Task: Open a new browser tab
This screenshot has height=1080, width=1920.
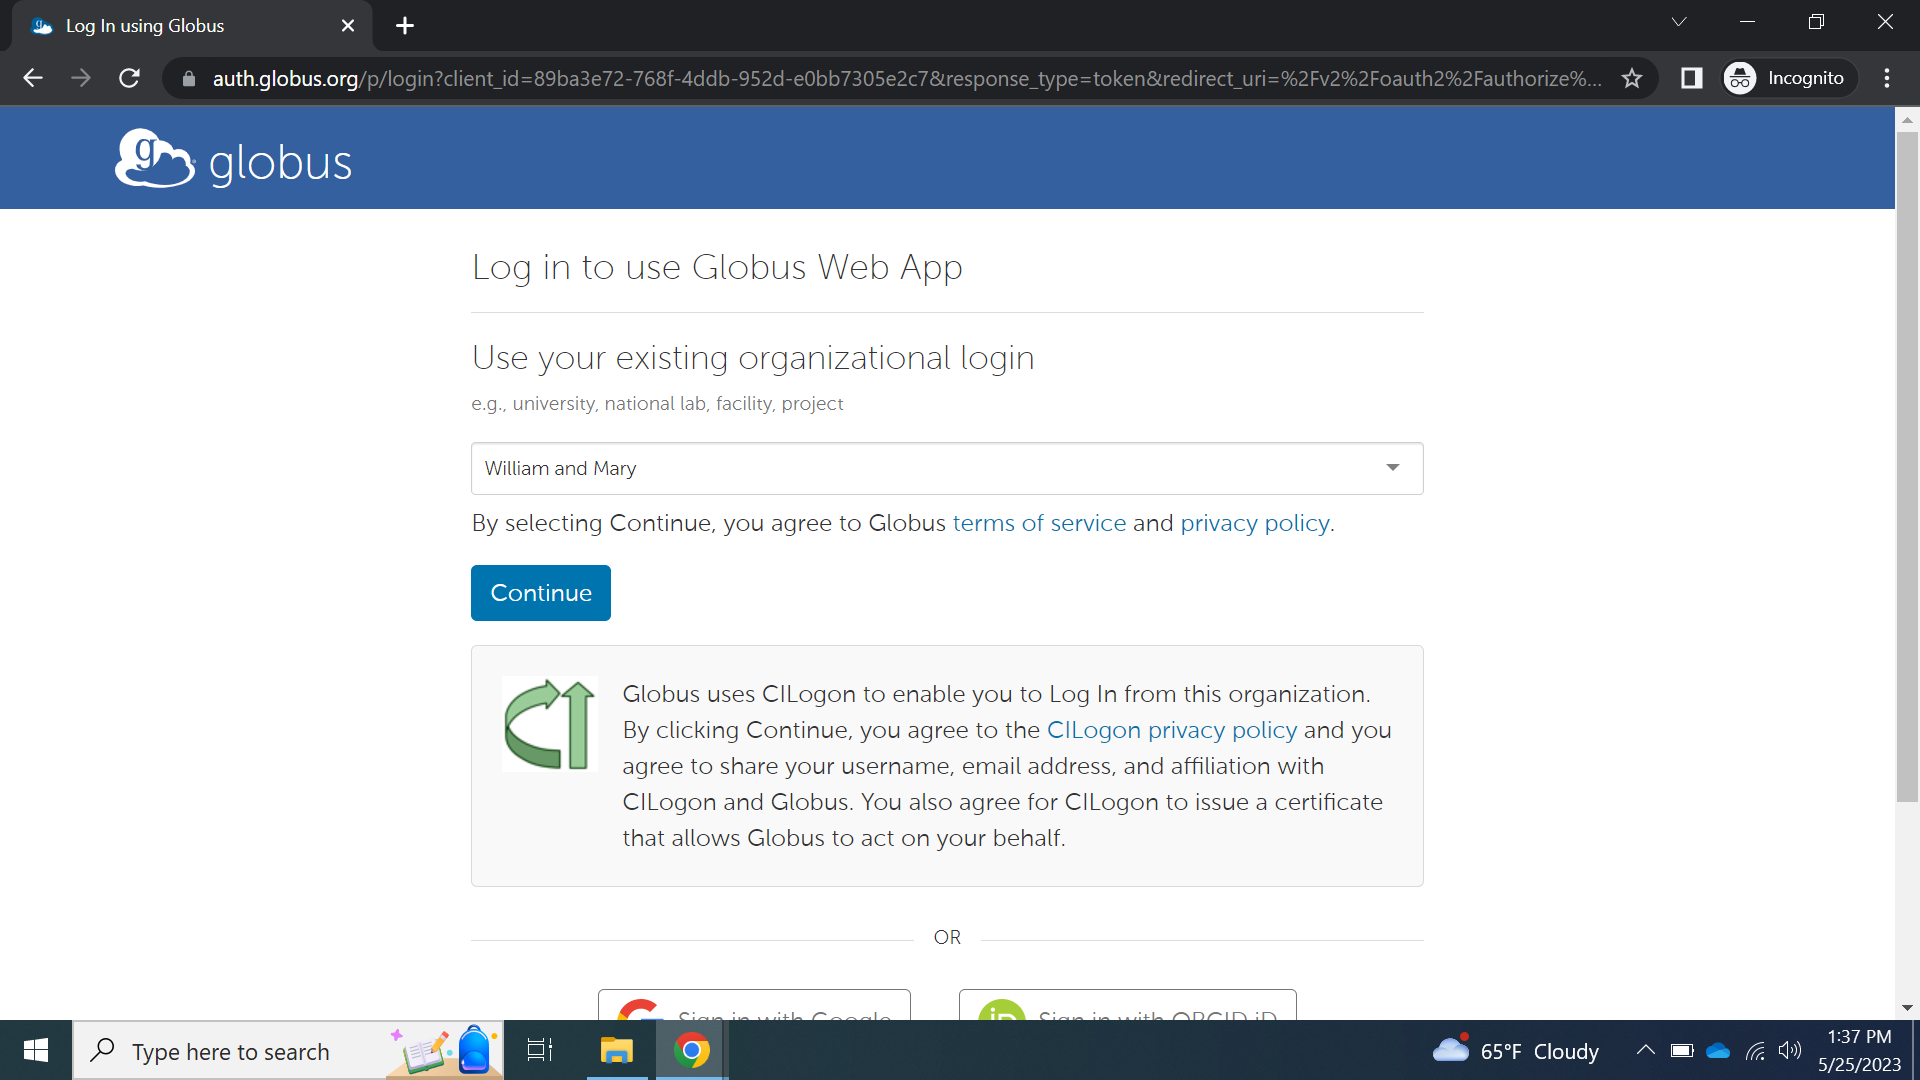Action: (405, 26)
